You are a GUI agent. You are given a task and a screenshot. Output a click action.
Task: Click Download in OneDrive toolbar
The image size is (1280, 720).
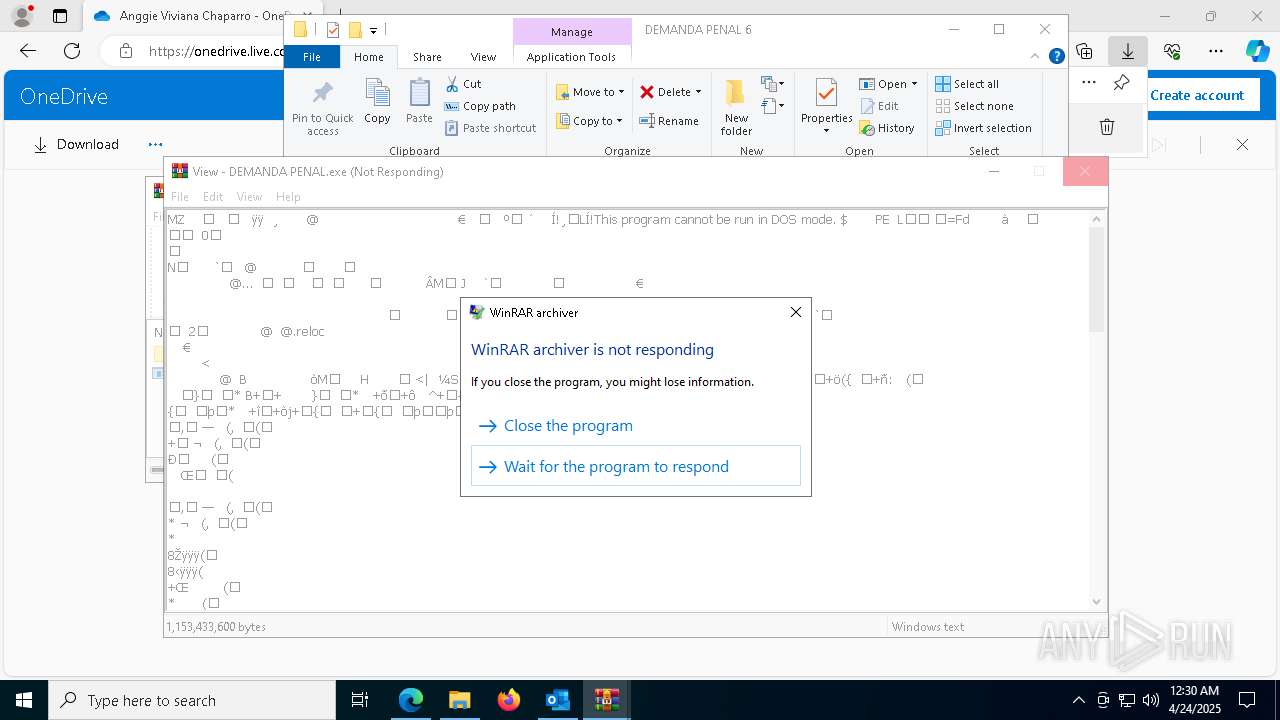point(76,144)
